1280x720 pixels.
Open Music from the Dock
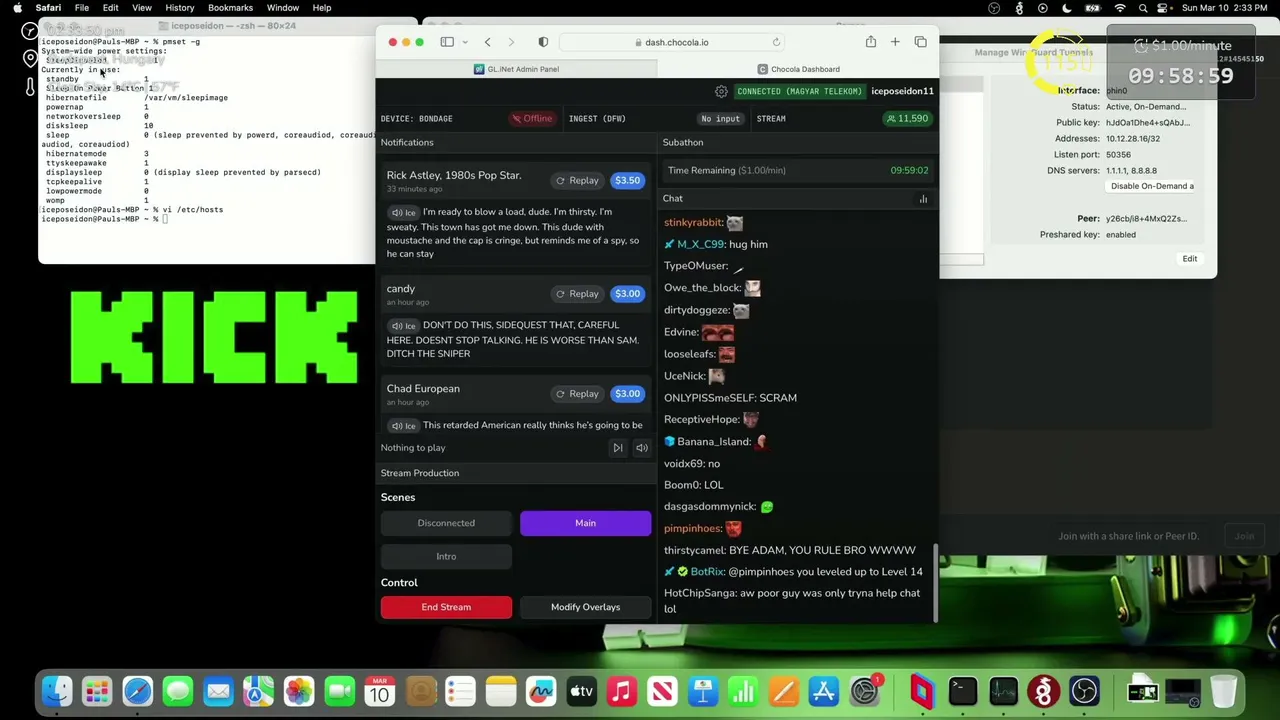(622, 691)
